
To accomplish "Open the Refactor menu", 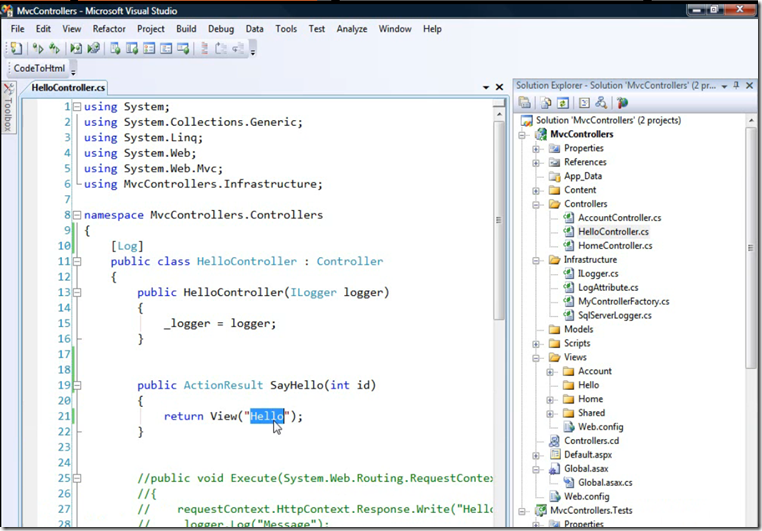I will click(109, 29).
